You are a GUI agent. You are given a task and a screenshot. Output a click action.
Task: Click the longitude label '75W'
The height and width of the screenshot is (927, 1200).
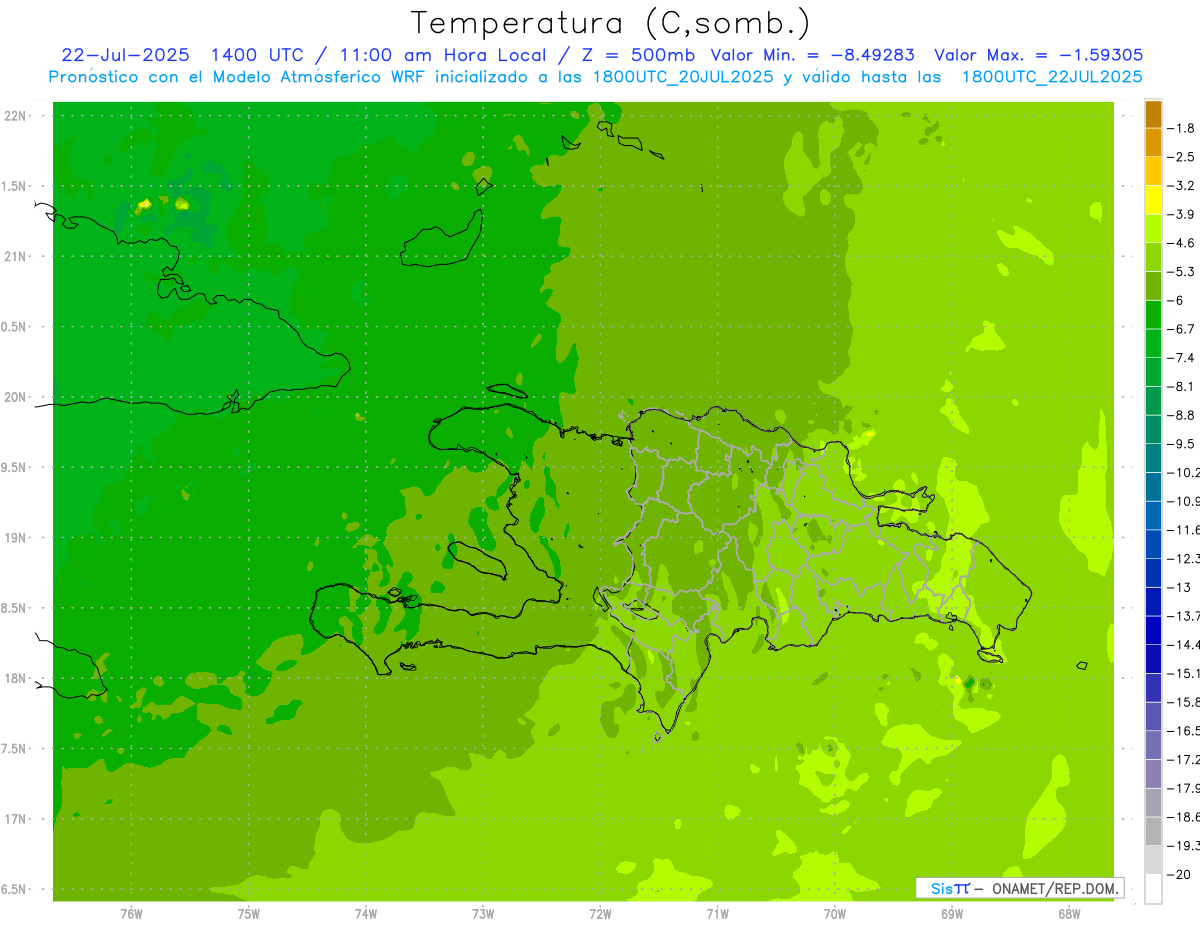click(x=248, y=913)
